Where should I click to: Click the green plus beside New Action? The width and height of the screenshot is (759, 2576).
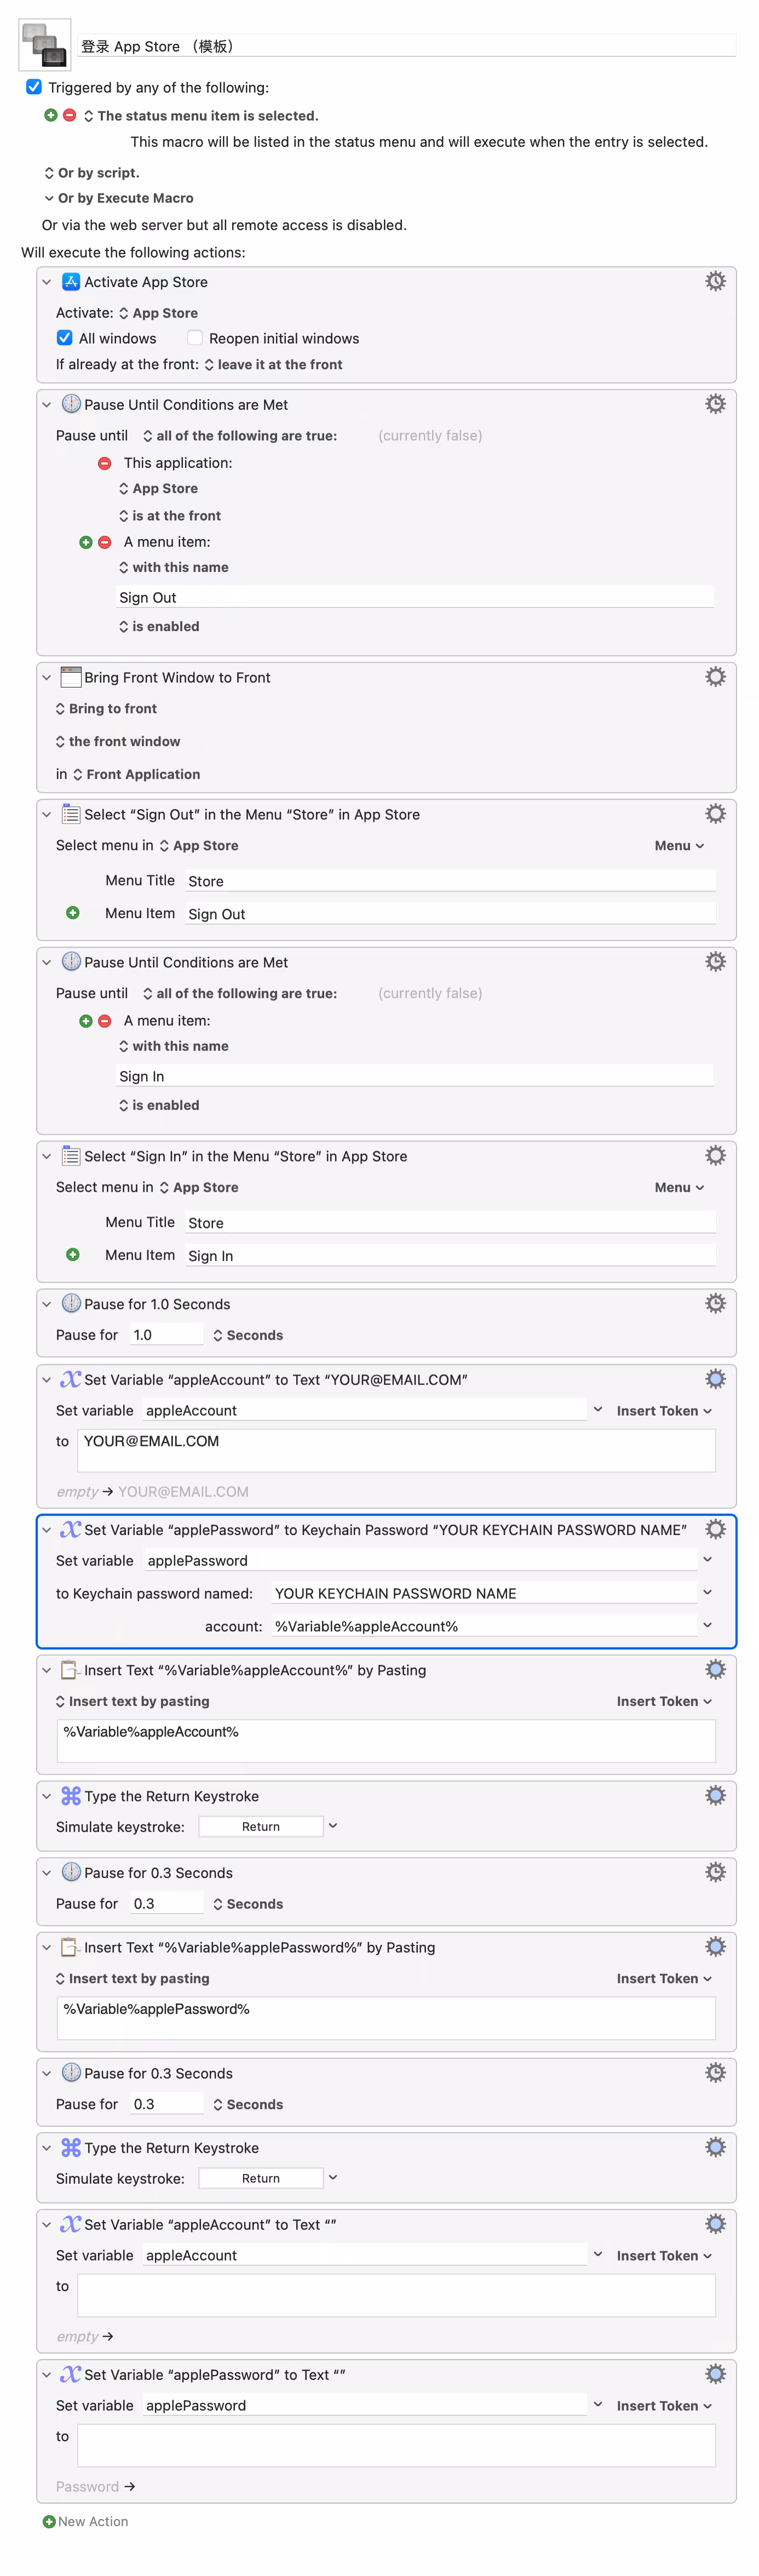[x=49, y=2522]
